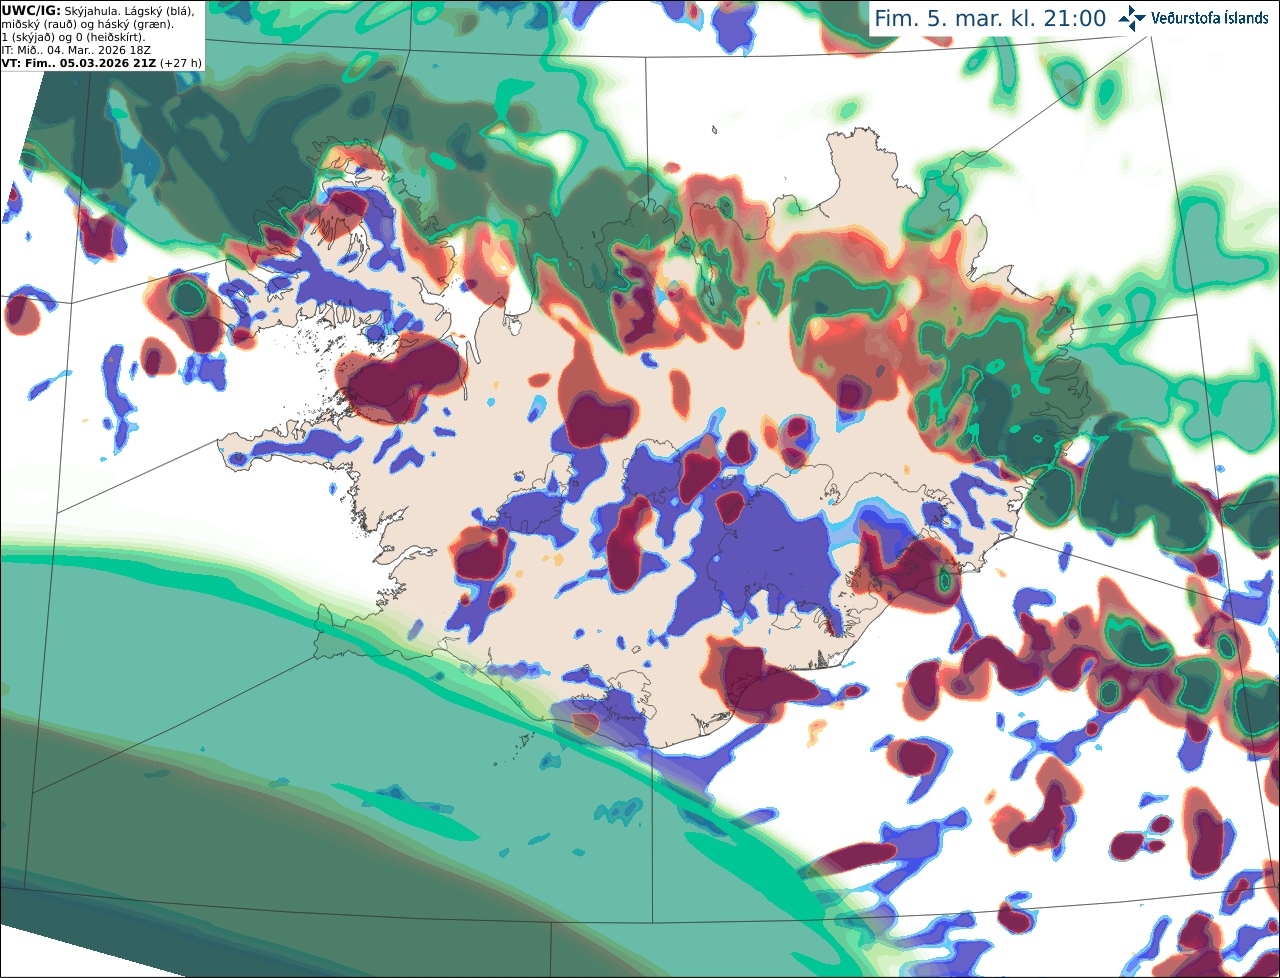
Task: Click the 'IT: Mið.. 04. Mar.. 2026 18Z' line
Action: (x=75, y=49)
